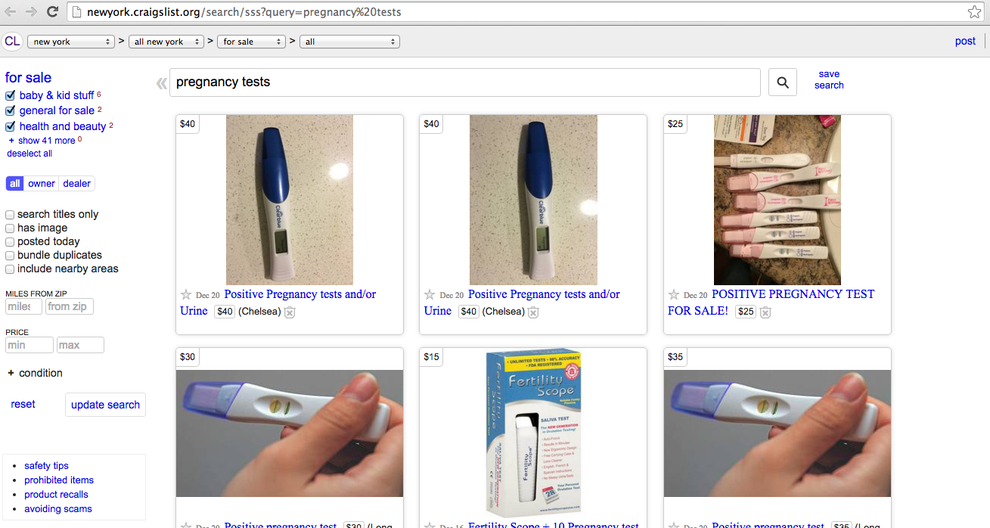Expand the condition filter section

(x=35, y=373)
